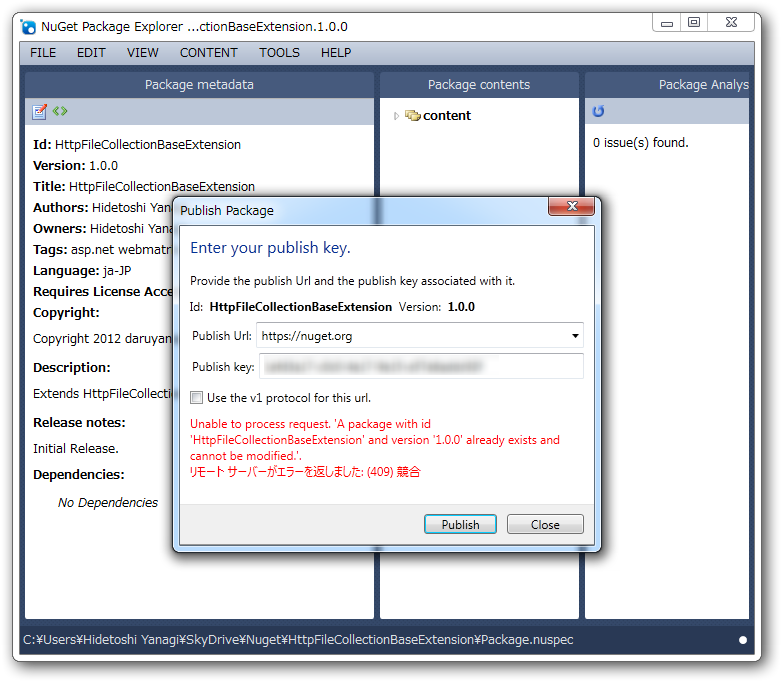Image resolution: width=782 pixels, height=682 pixels.
Task: Click the Owners metadata line
Action: click(102, 229)
